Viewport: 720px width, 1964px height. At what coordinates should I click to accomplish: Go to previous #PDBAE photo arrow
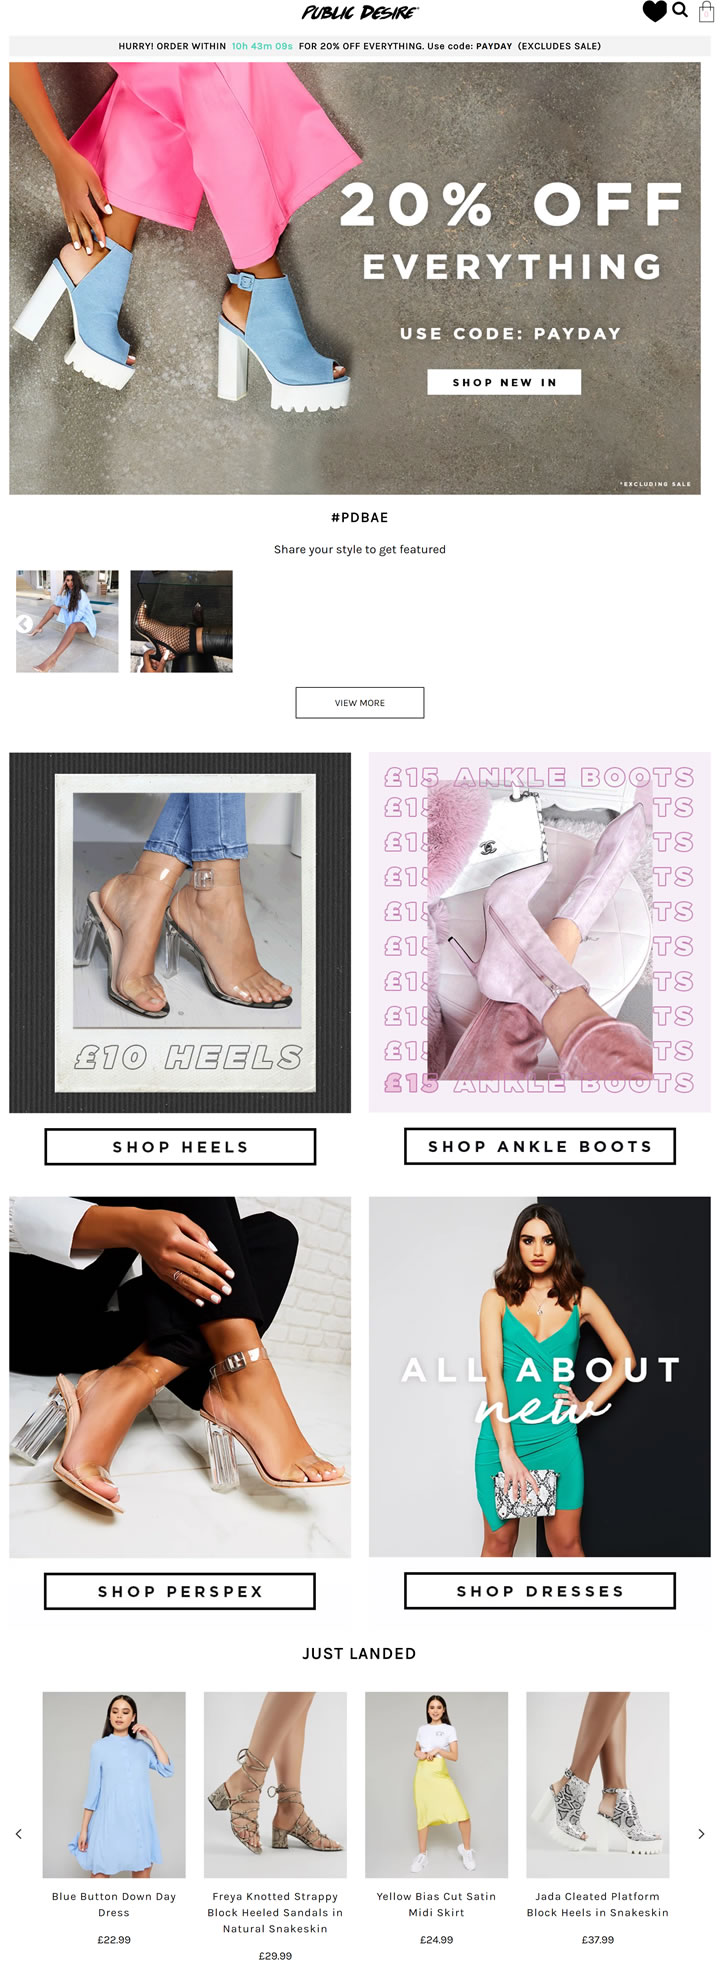click(24, 624)
